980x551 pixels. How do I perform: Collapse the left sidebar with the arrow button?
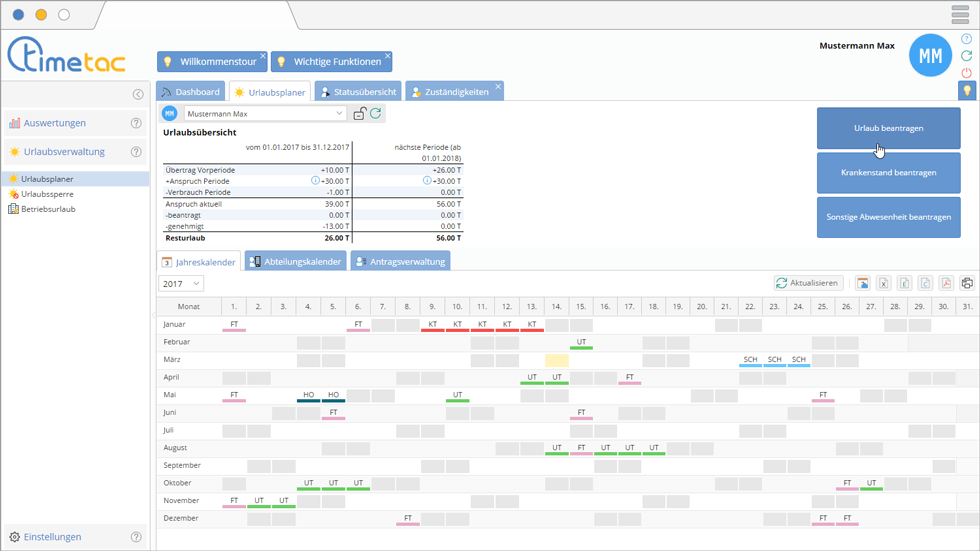point(138,94)
